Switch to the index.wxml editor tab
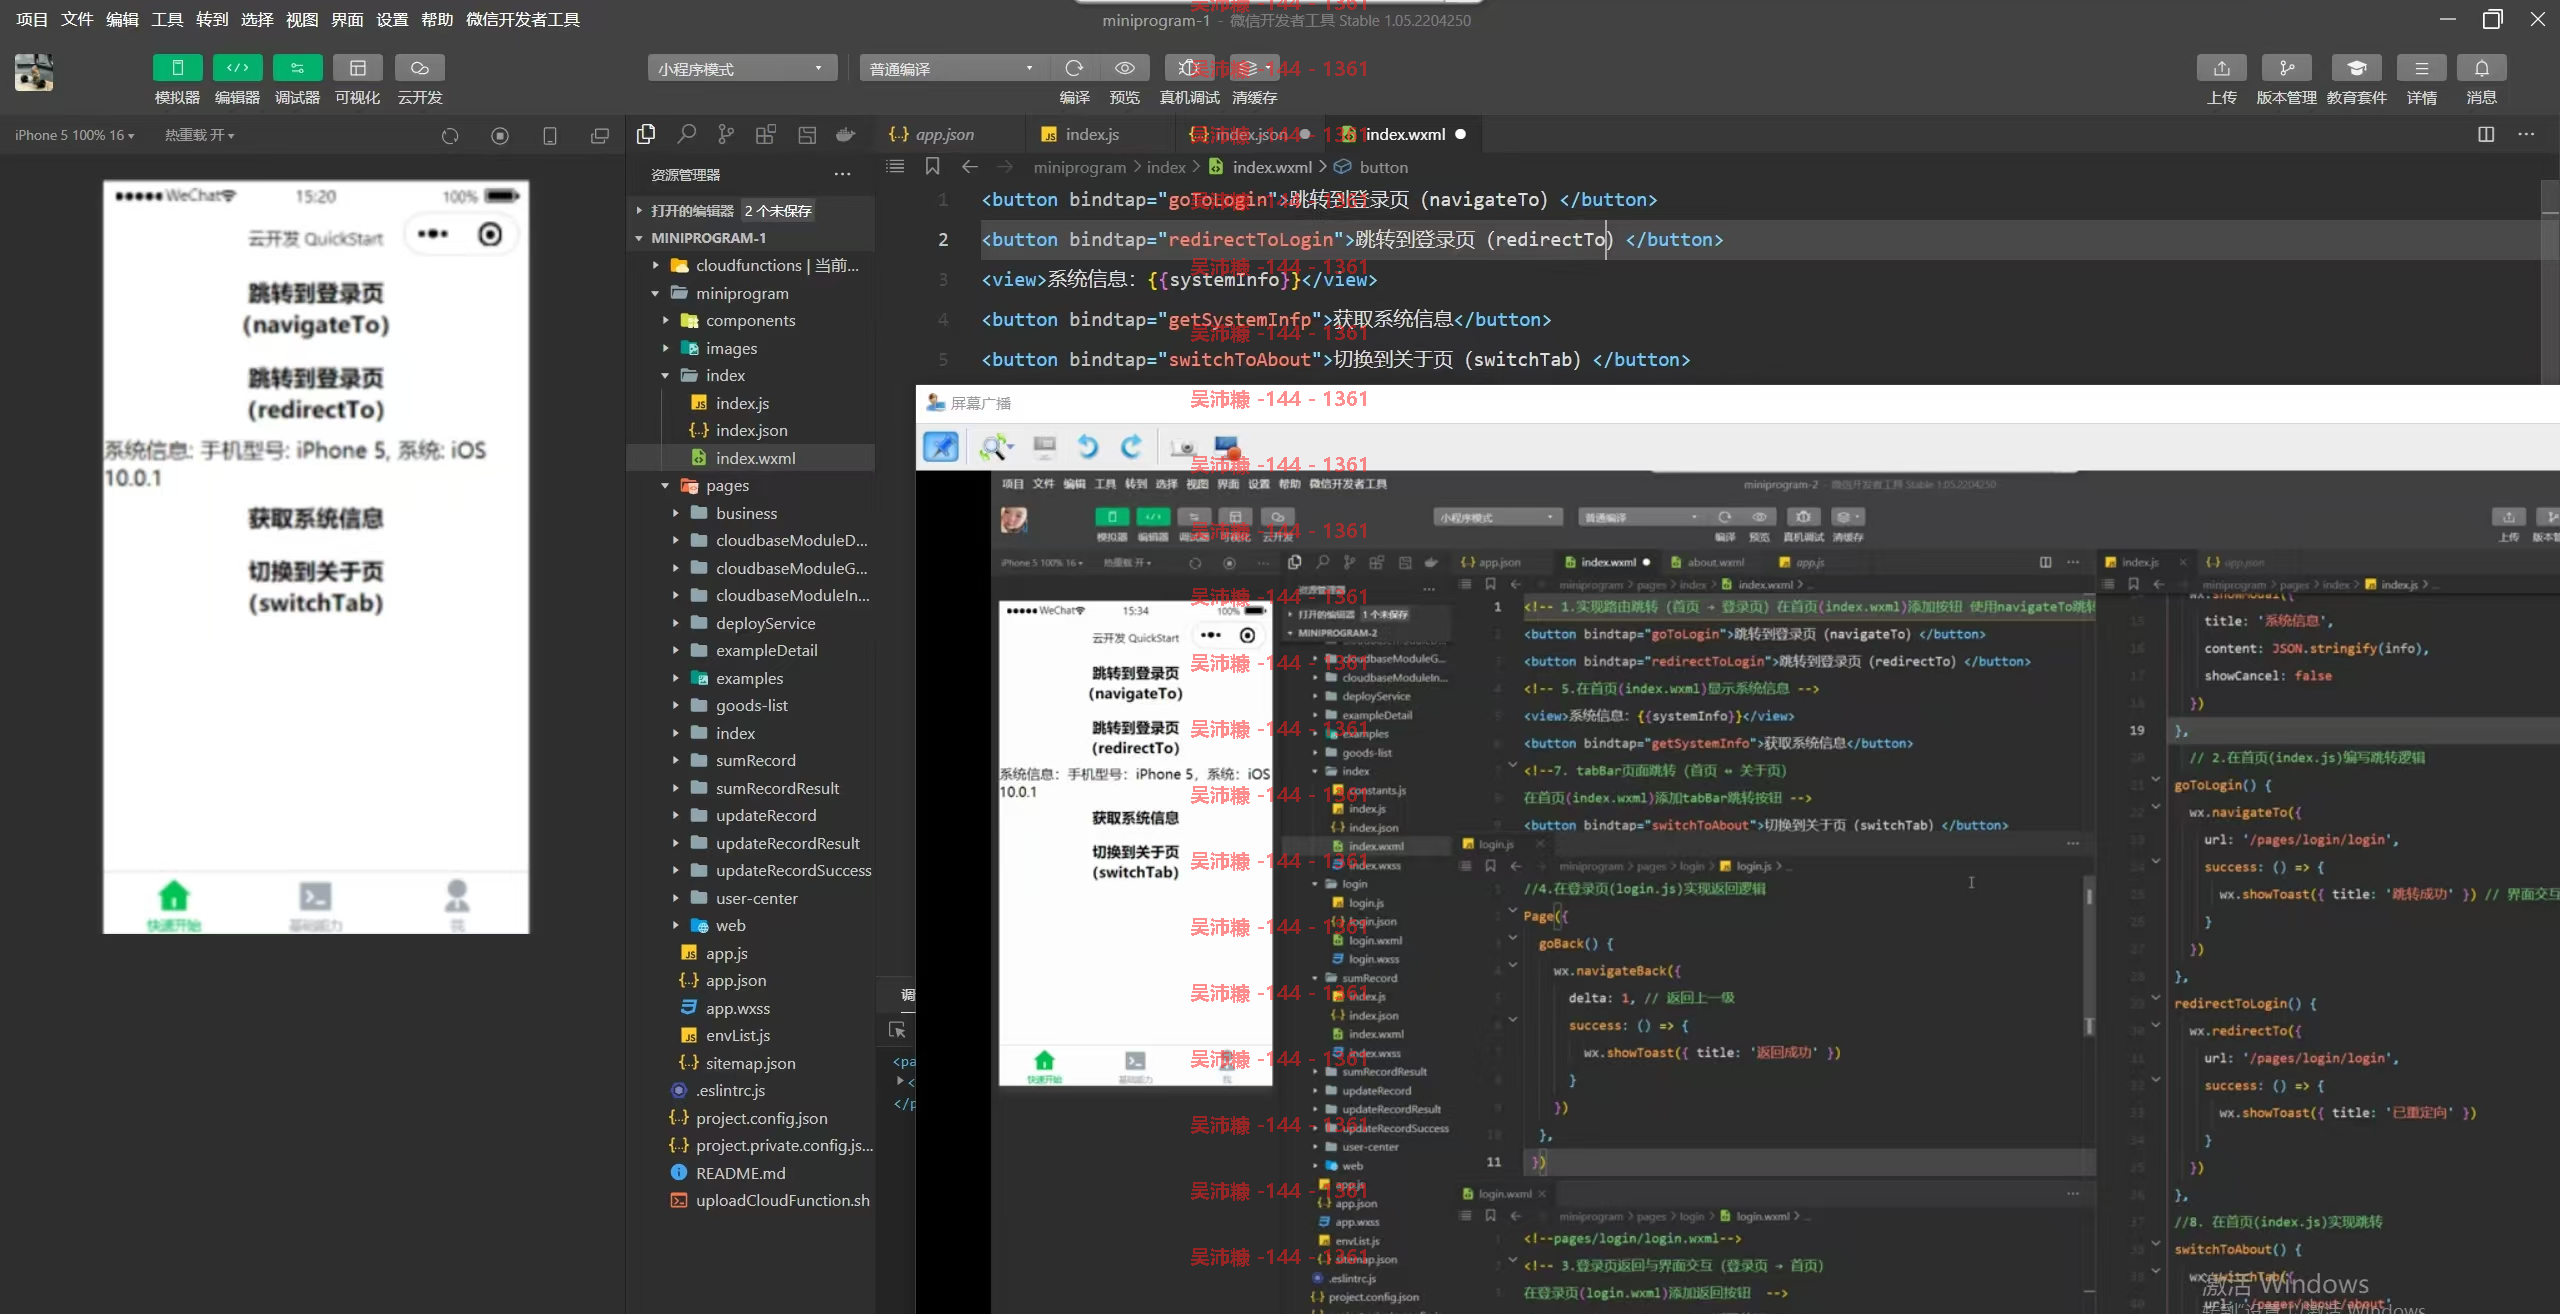Image resolution: width=2560 pixels, height=1314 pixels. pos(1405,134)
